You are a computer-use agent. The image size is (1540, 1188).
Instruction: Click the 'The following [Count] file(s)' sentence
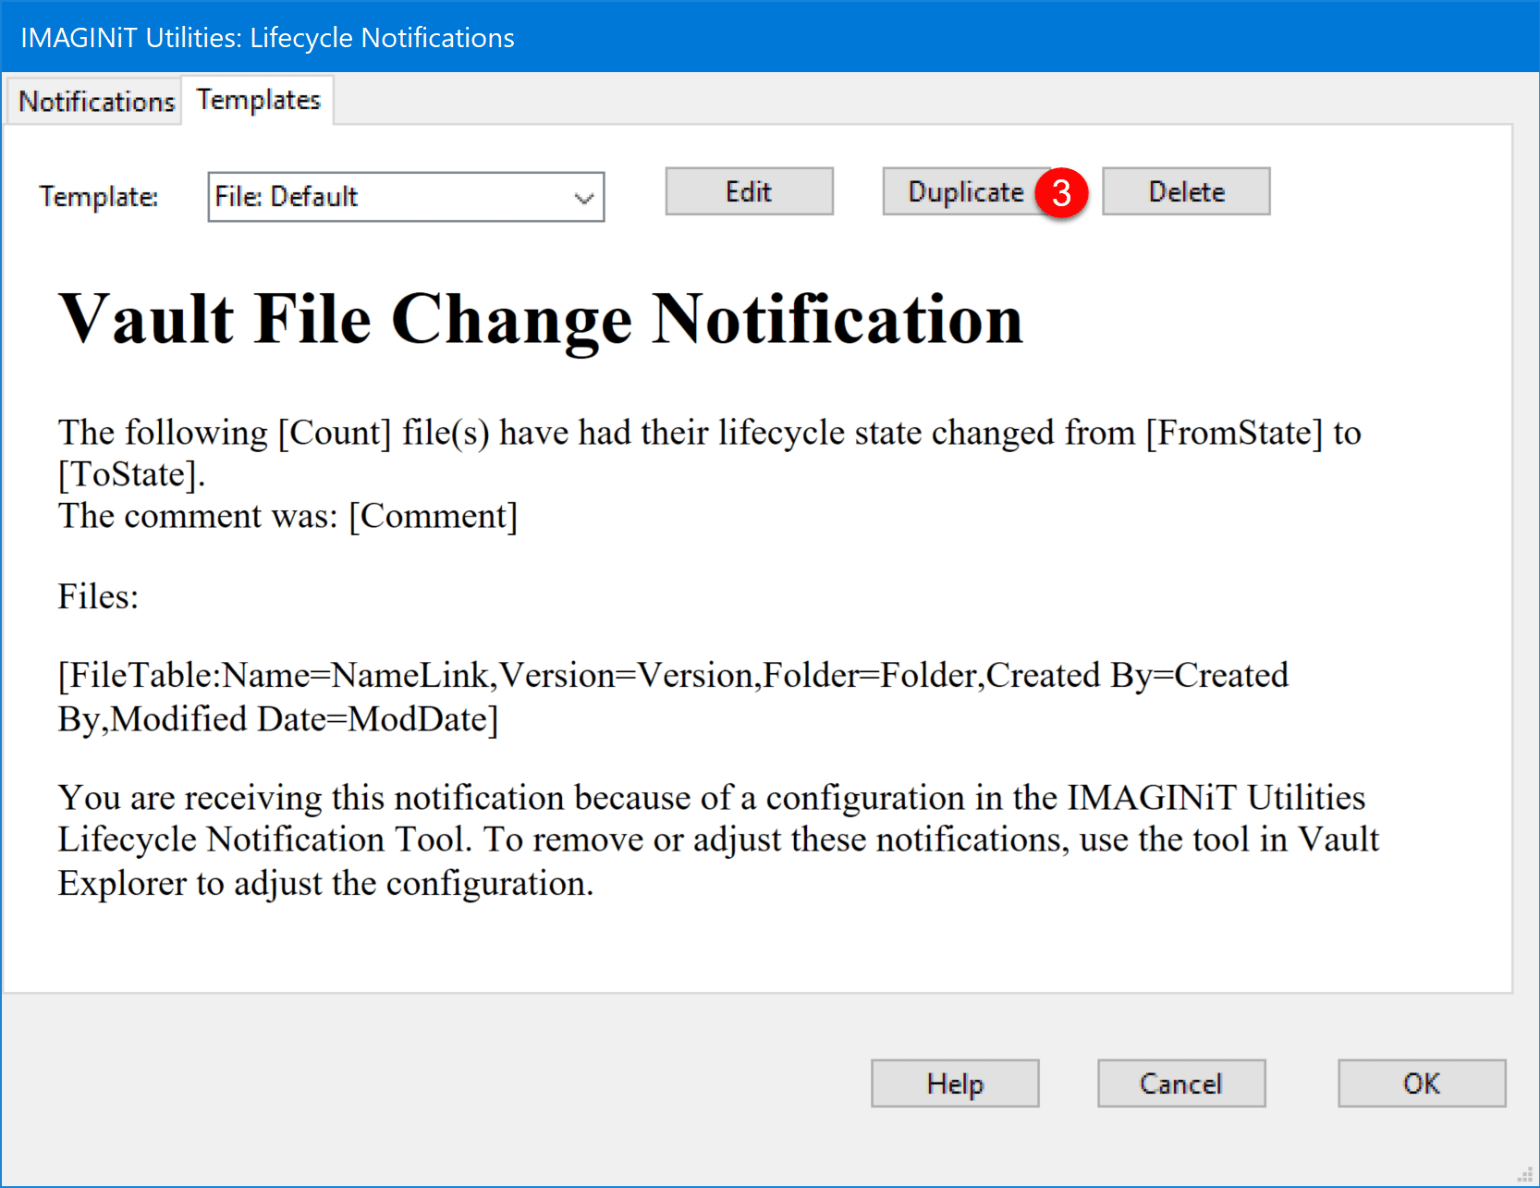coord(709,453)
